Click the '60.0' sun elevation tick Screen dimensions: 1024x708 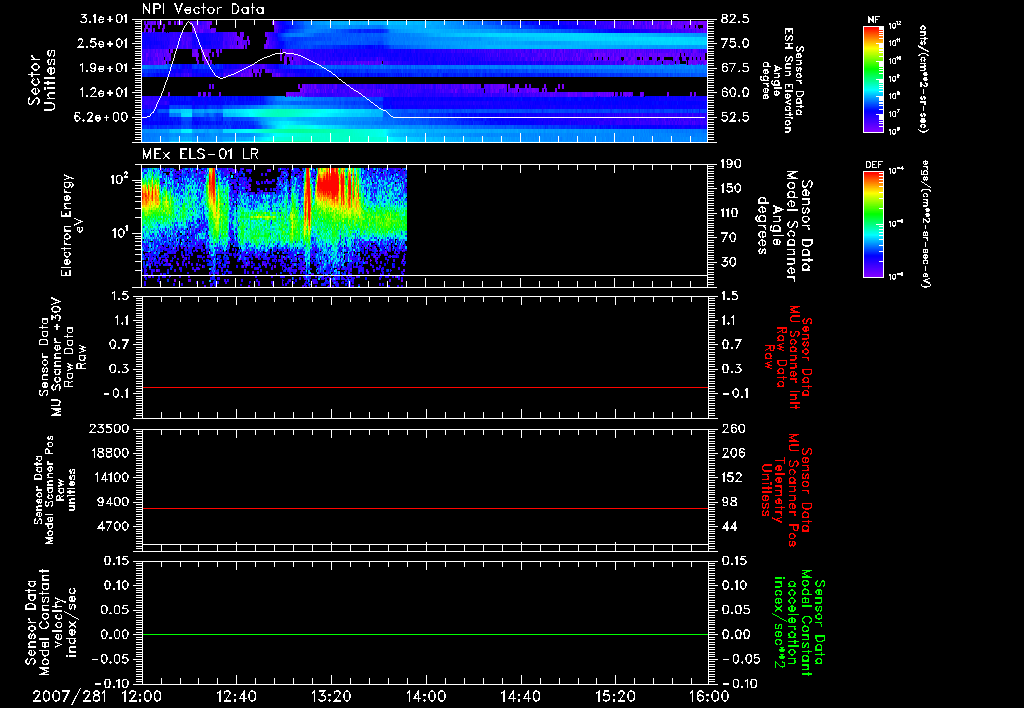point(735,93)
